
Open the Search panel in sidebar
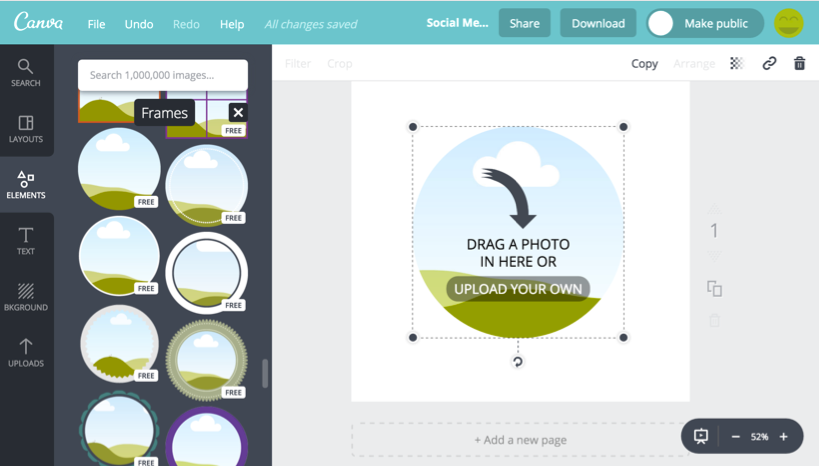[x=26, y=72]
